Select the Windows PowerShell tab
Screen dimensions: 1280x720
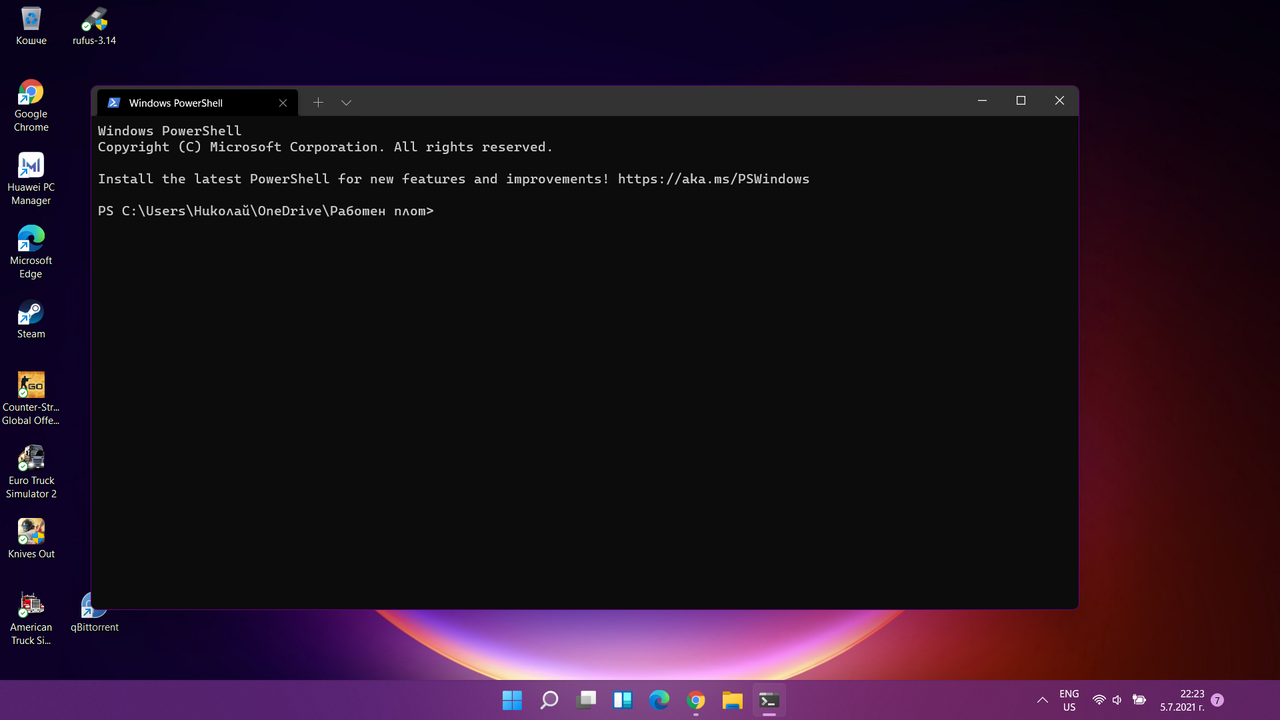click(196, 103)
